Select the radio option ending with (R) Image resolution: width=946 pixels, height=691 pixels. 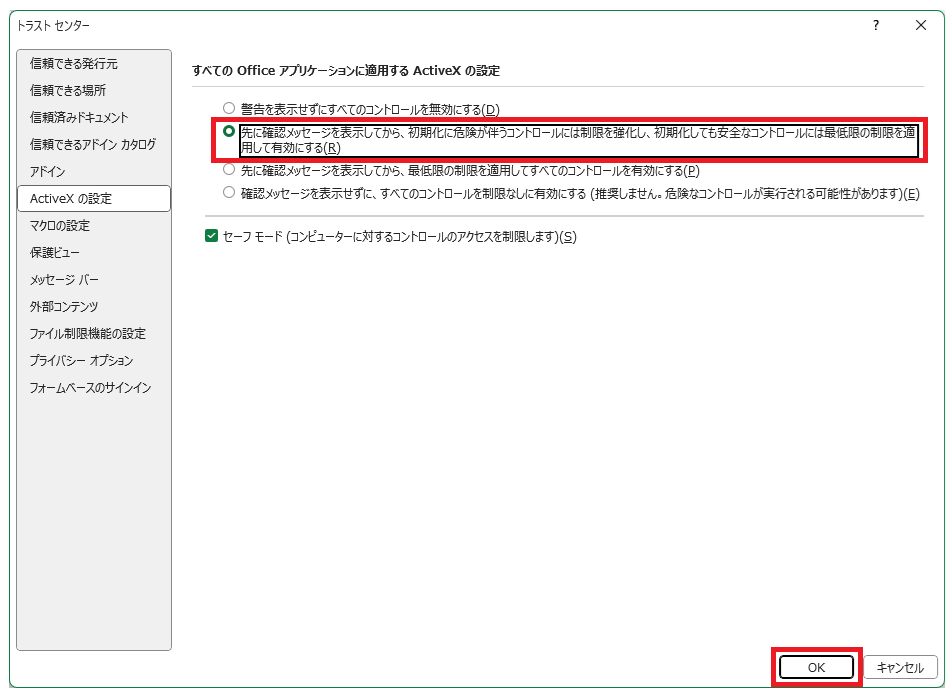[230, 131]
